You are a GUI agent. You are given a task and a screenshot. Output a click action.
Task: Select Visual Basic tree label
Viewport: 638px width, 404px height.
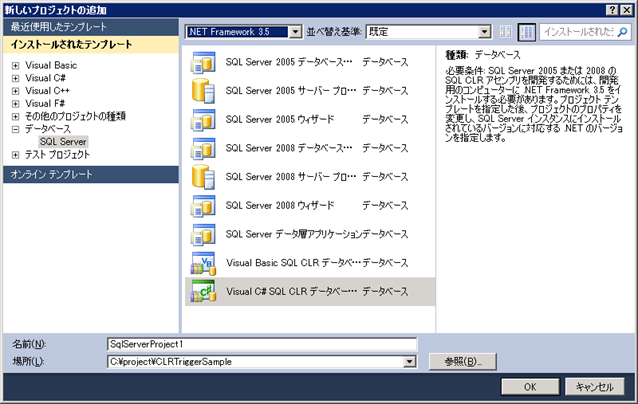coord(51,66)
